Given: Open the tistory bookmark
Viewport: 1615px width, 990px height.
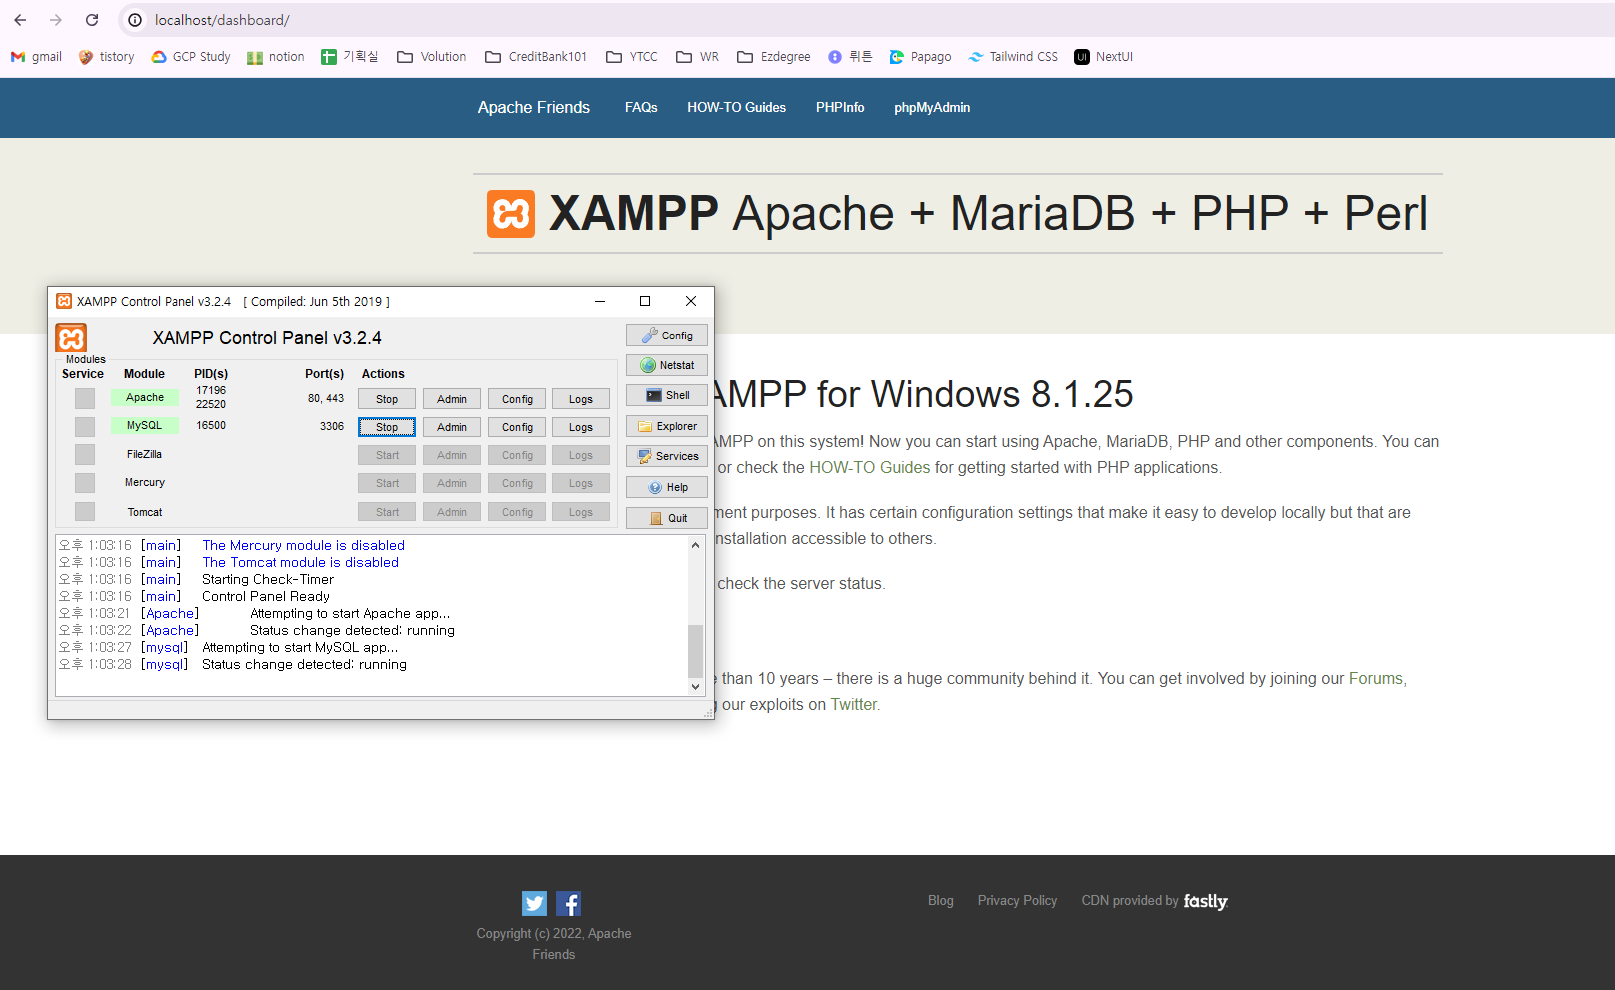Looking at the screenshot, I should click(106, 57).
